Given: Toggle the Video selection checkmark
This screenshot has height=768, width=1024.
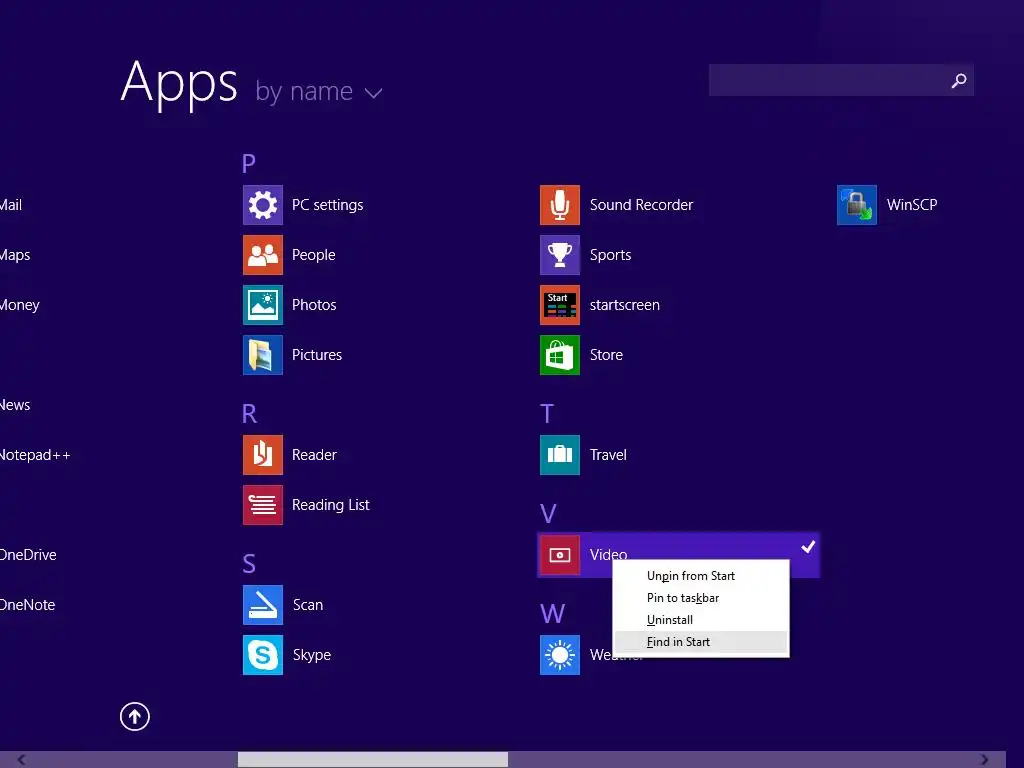Looking at the screenshot, I should 808,547.
